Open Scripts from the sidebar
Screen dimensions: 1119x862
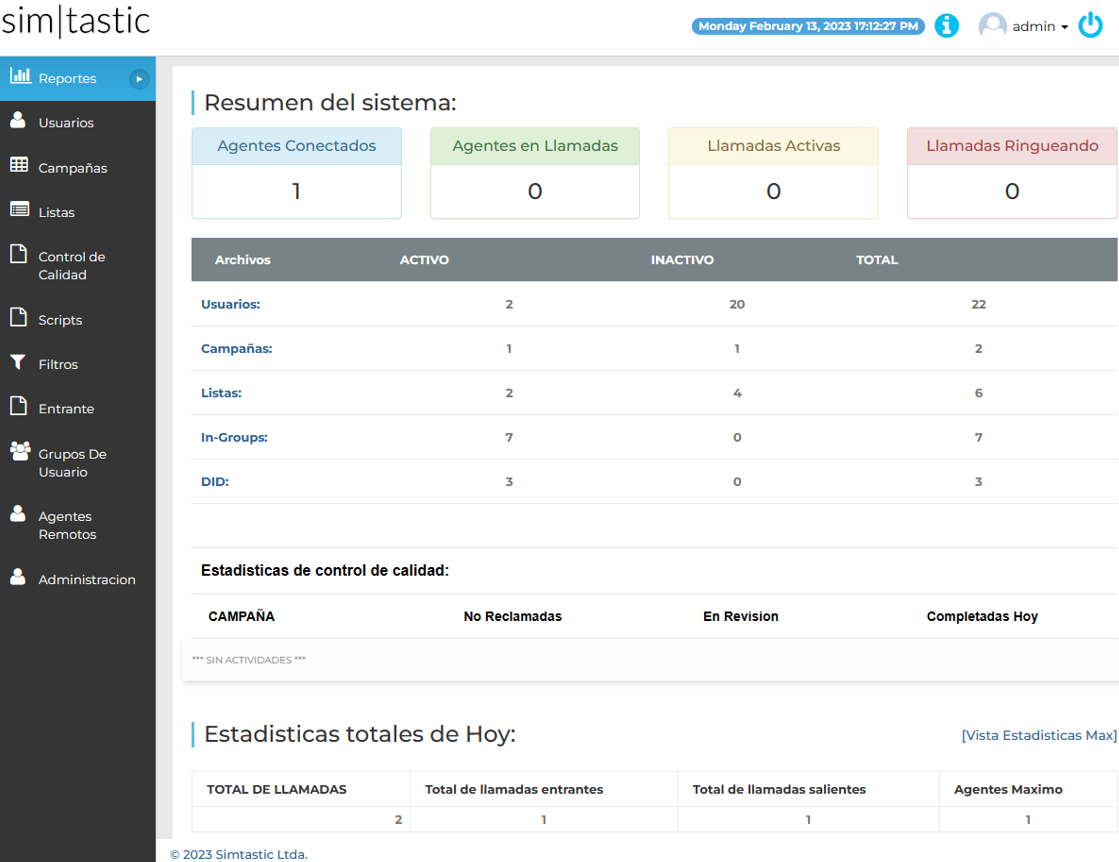[x=78, y=320]
